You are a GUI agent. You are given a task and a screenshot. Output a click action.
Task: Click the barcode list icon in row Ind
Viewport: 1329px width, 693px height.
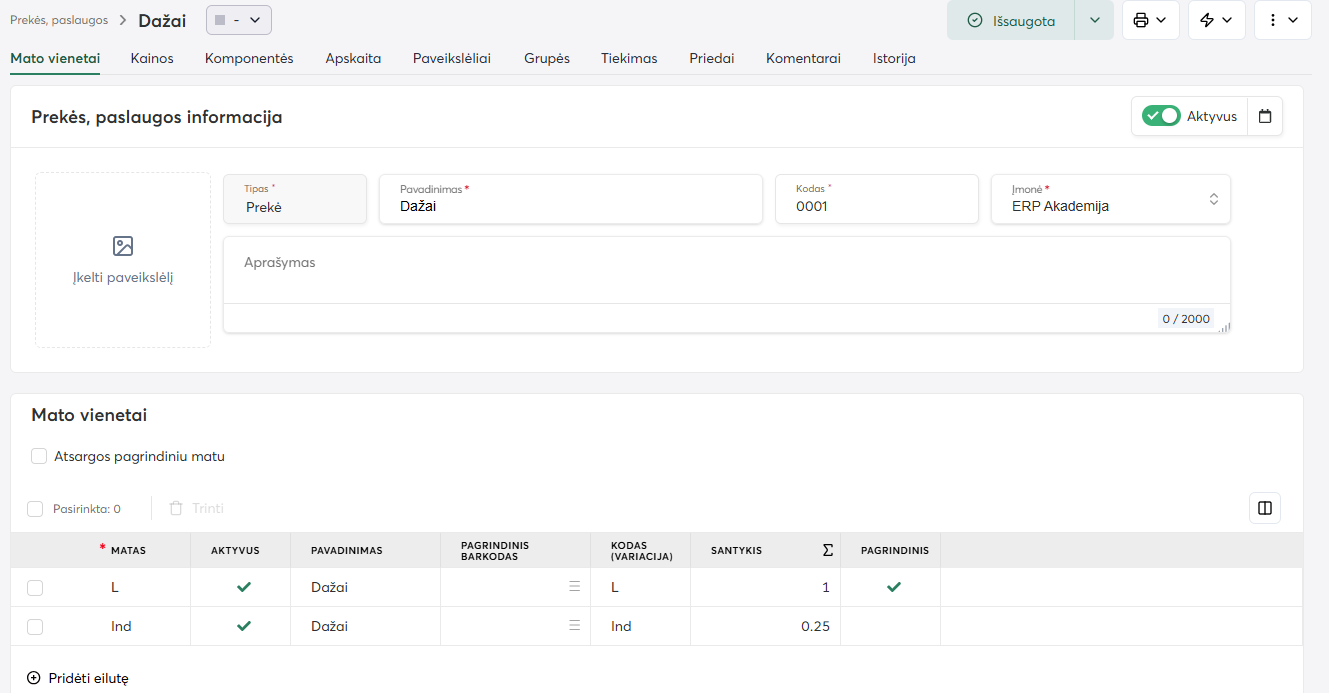click(574, 626)
